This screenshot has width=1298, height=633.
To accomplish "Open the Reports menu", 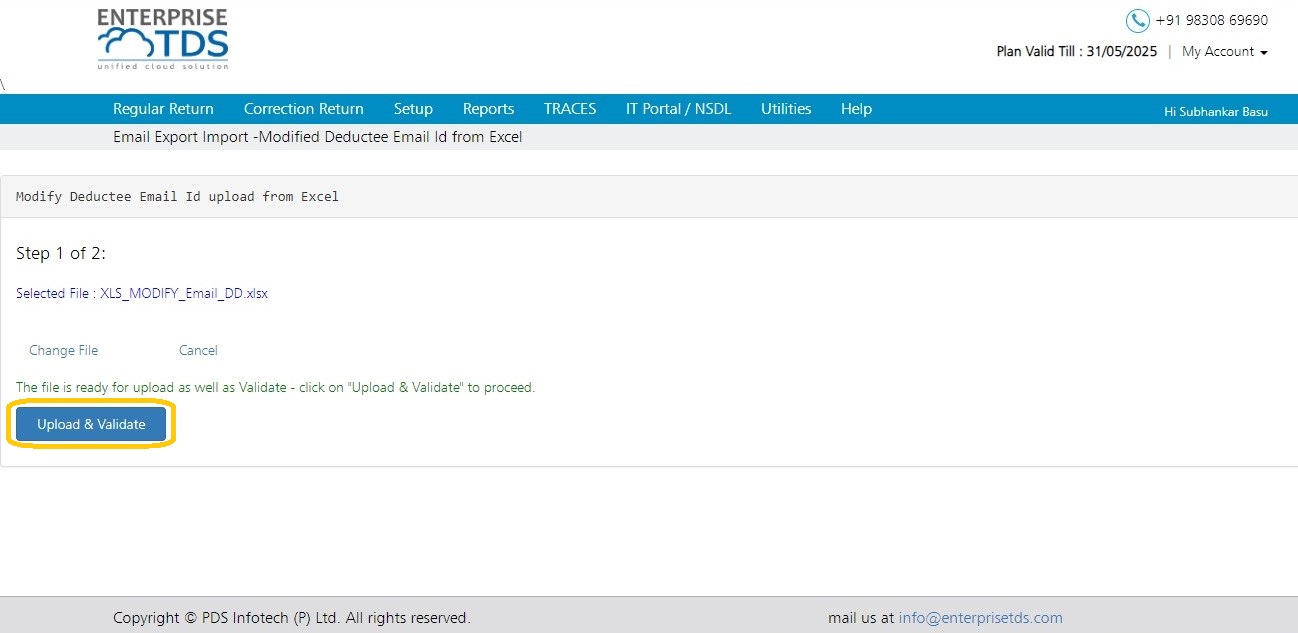I will click(x=488, y=109).
